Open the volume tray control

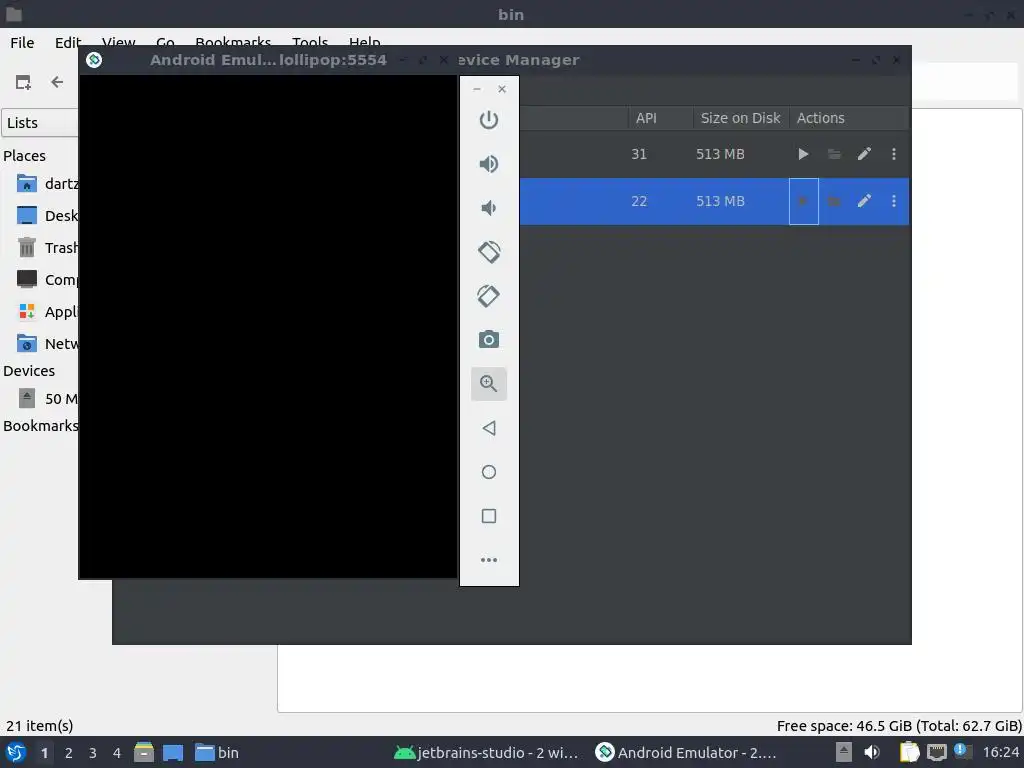[x=872, y=752]
